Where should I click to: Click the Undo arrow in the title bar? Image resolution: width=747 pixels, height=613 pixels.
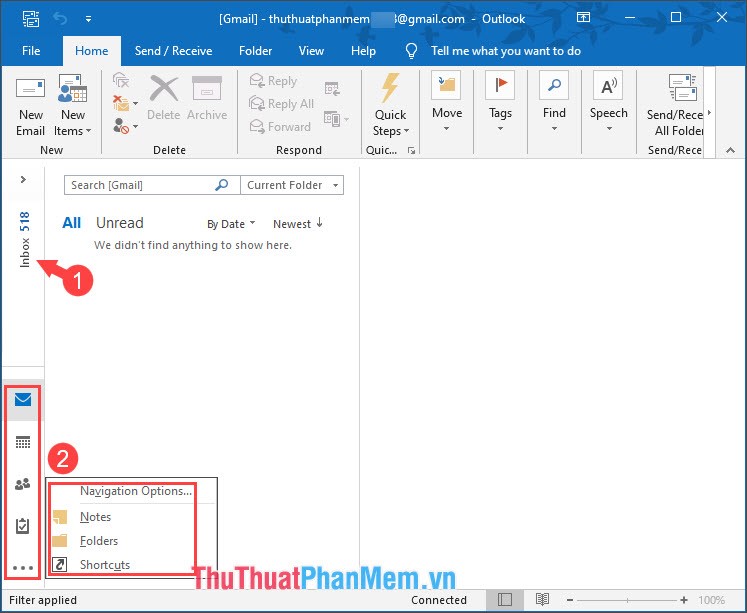pos(60,19)
